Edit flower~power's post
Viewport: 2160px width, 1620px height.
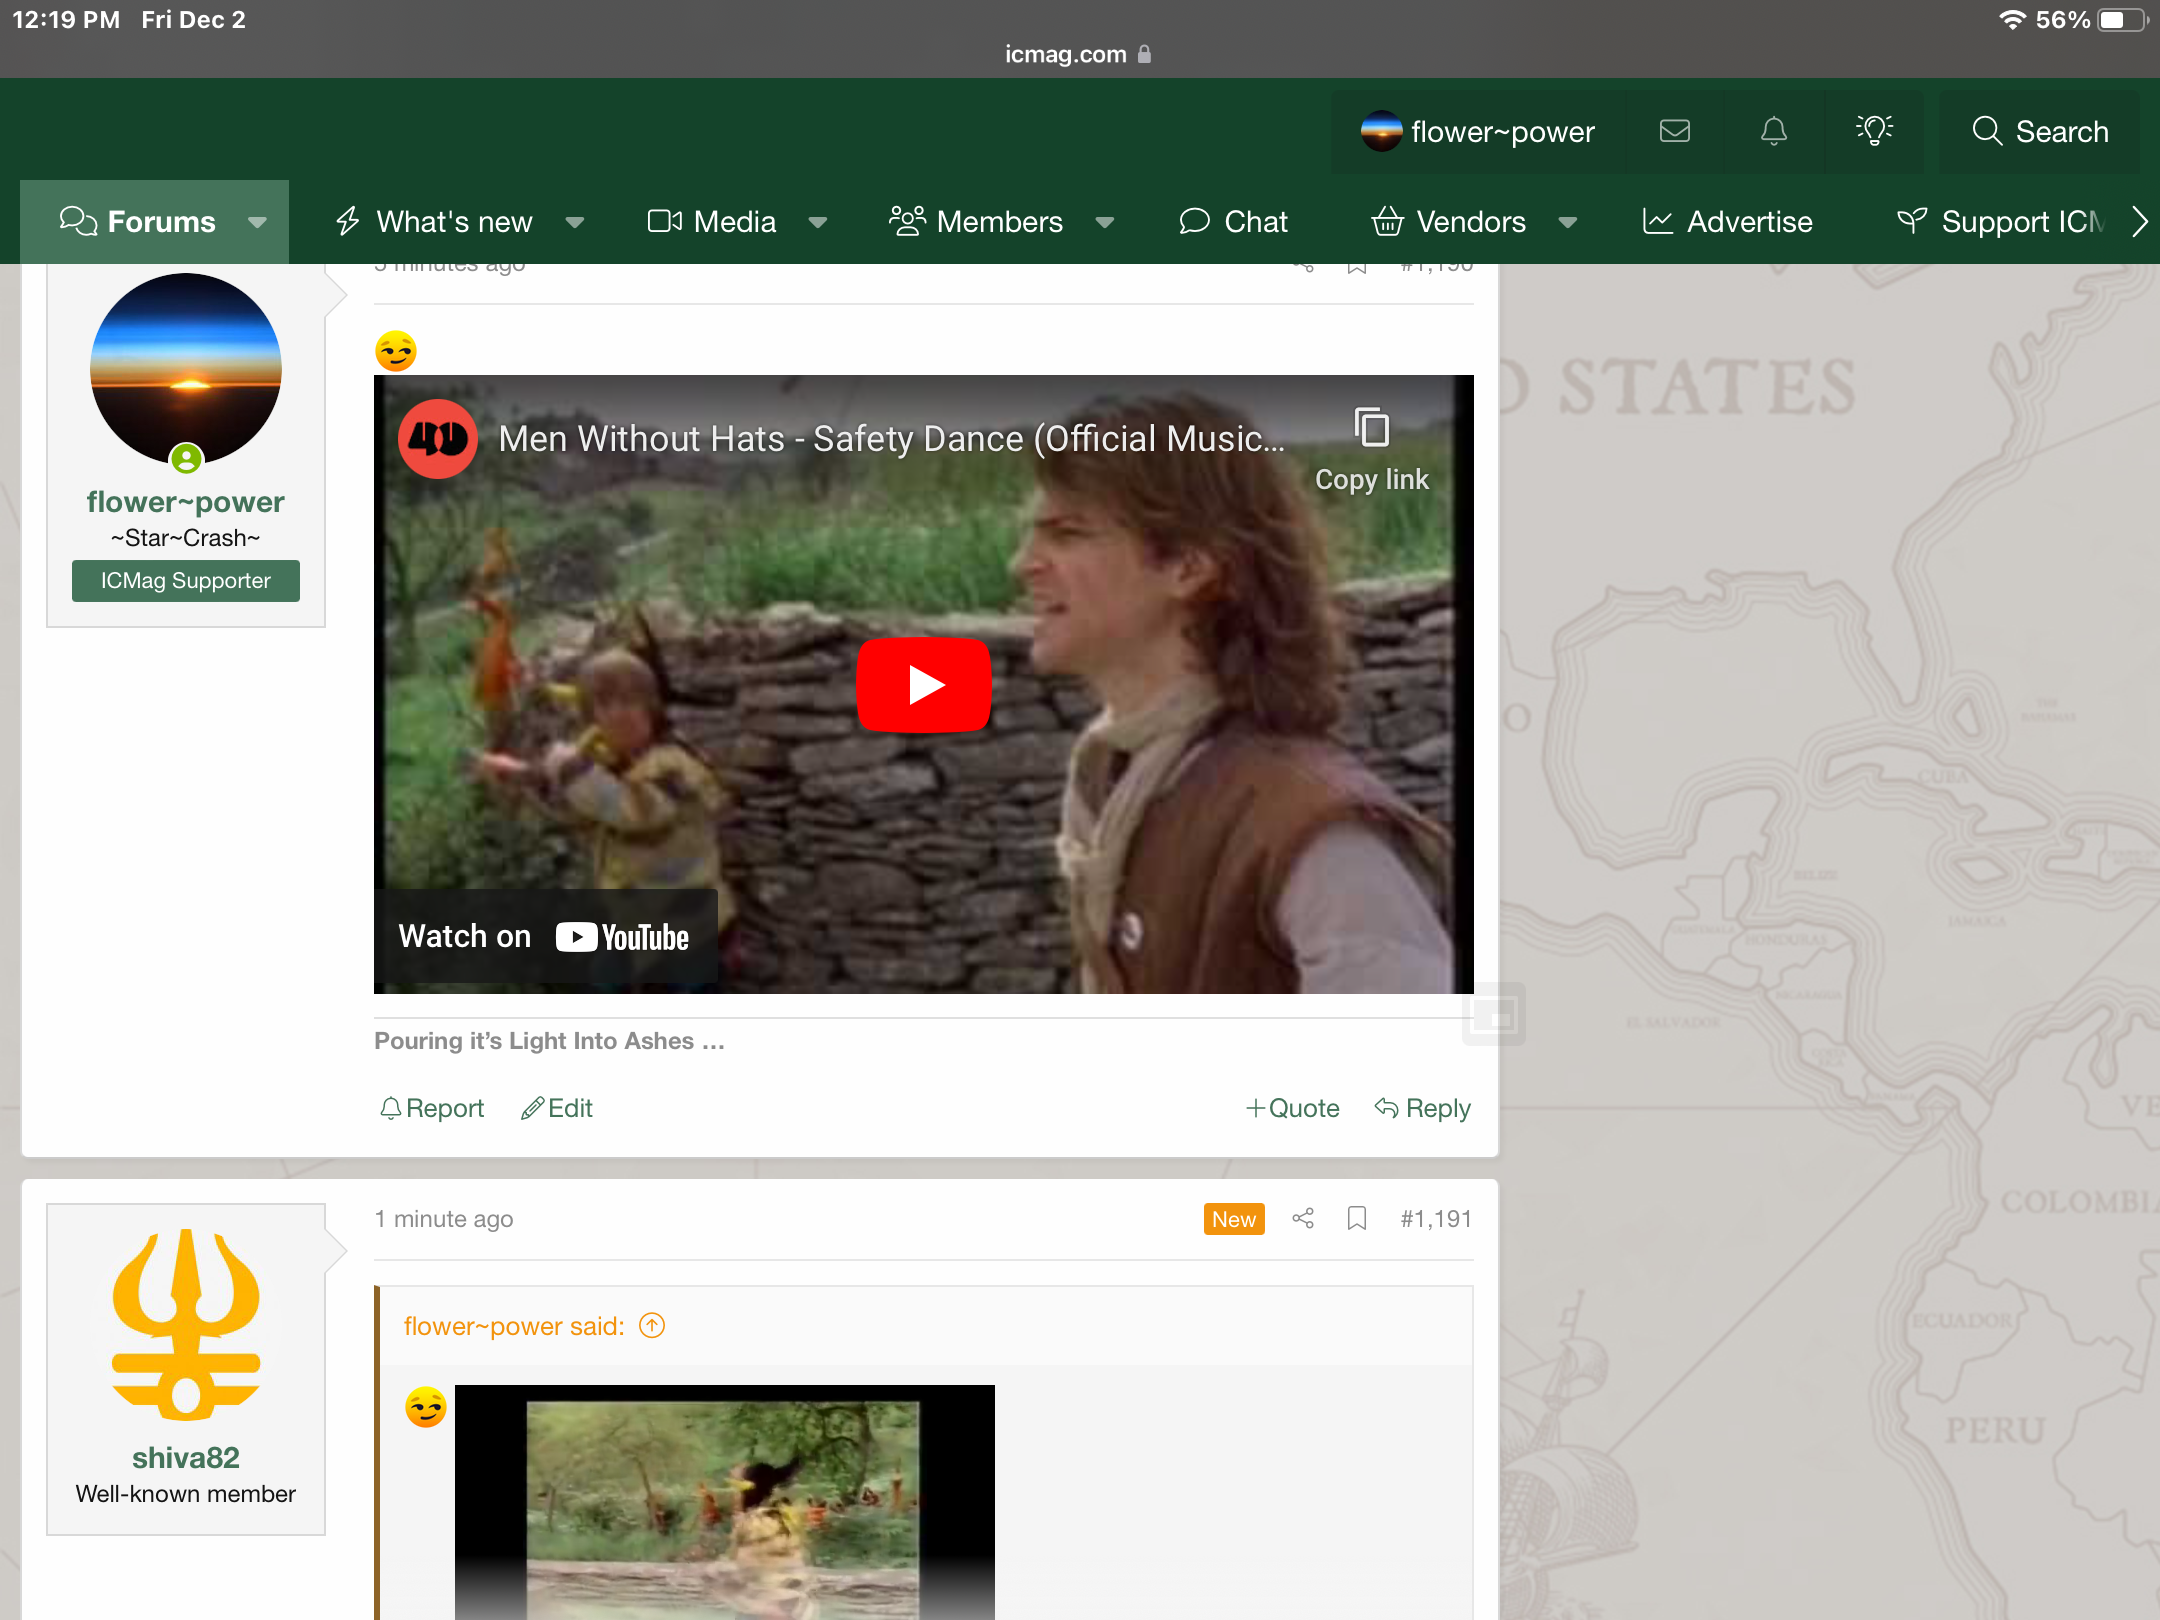[557, 1108]
